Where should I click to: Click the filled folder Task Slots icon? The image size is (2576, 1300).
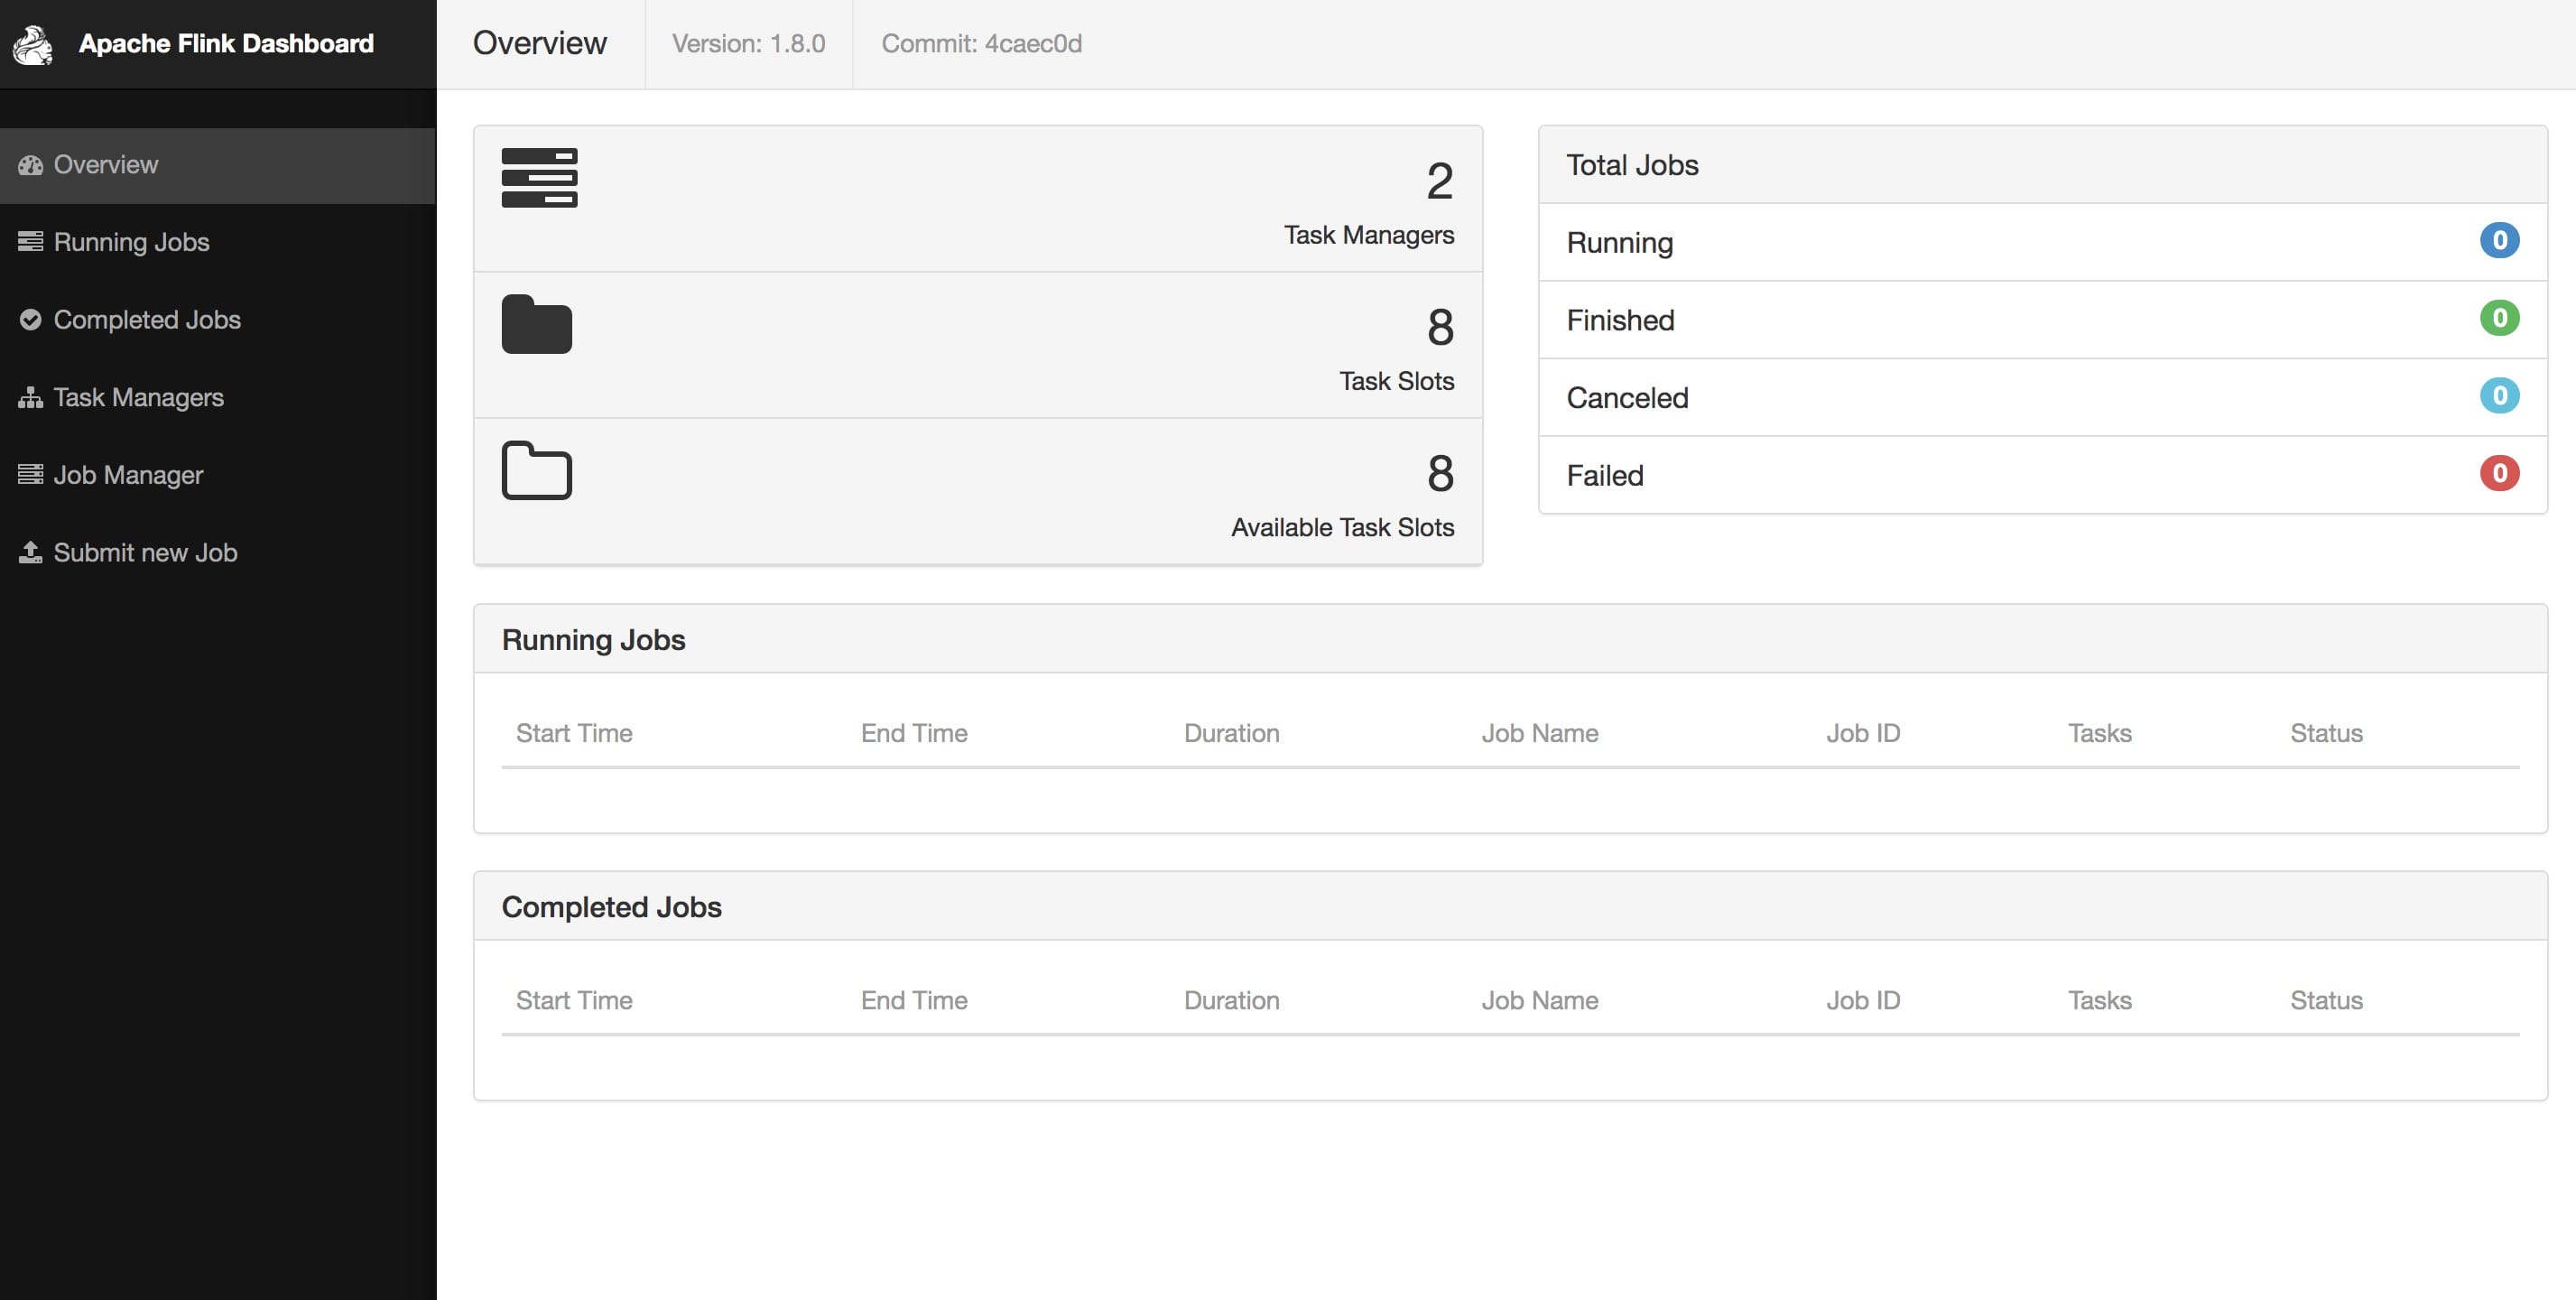537,324
